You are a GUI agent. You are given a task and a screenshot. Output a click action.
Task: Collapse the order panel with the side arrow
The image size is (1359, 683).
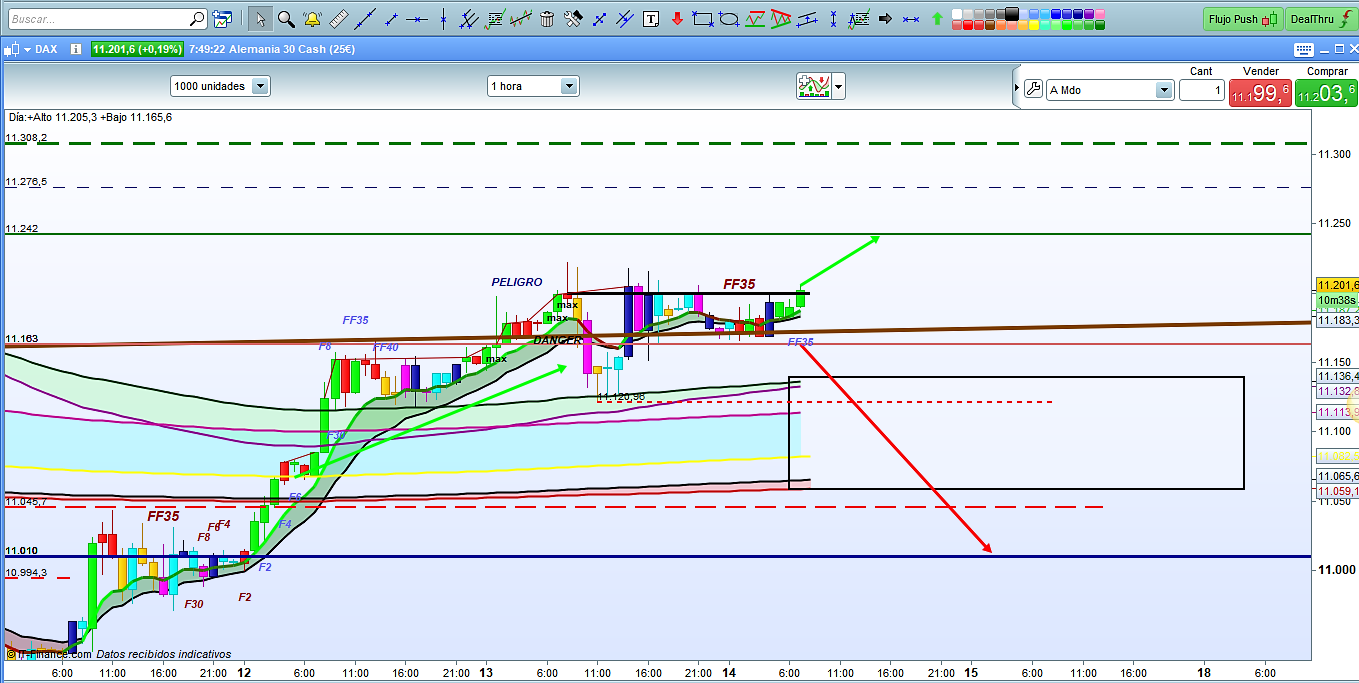1017,88
